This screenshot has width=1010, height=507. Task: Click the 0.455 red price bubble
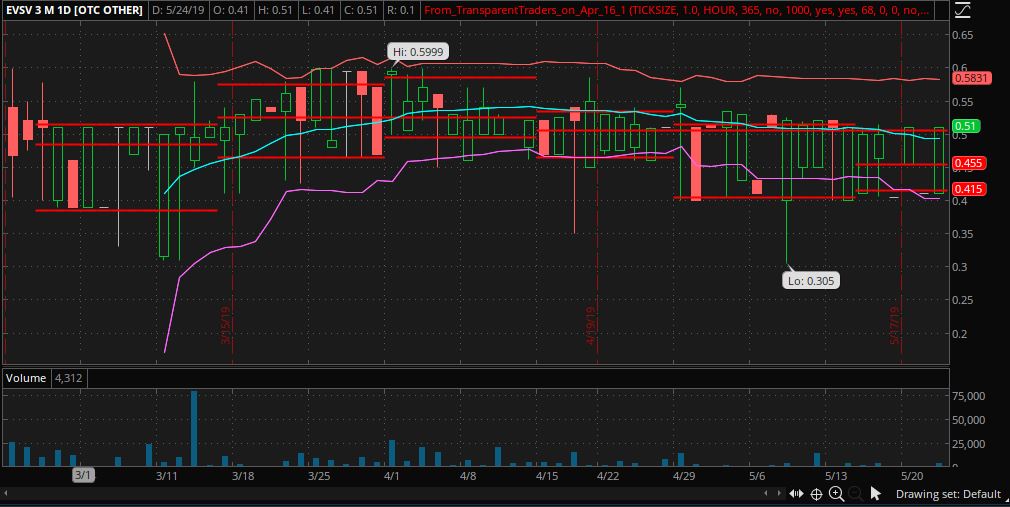pos(967,163)
